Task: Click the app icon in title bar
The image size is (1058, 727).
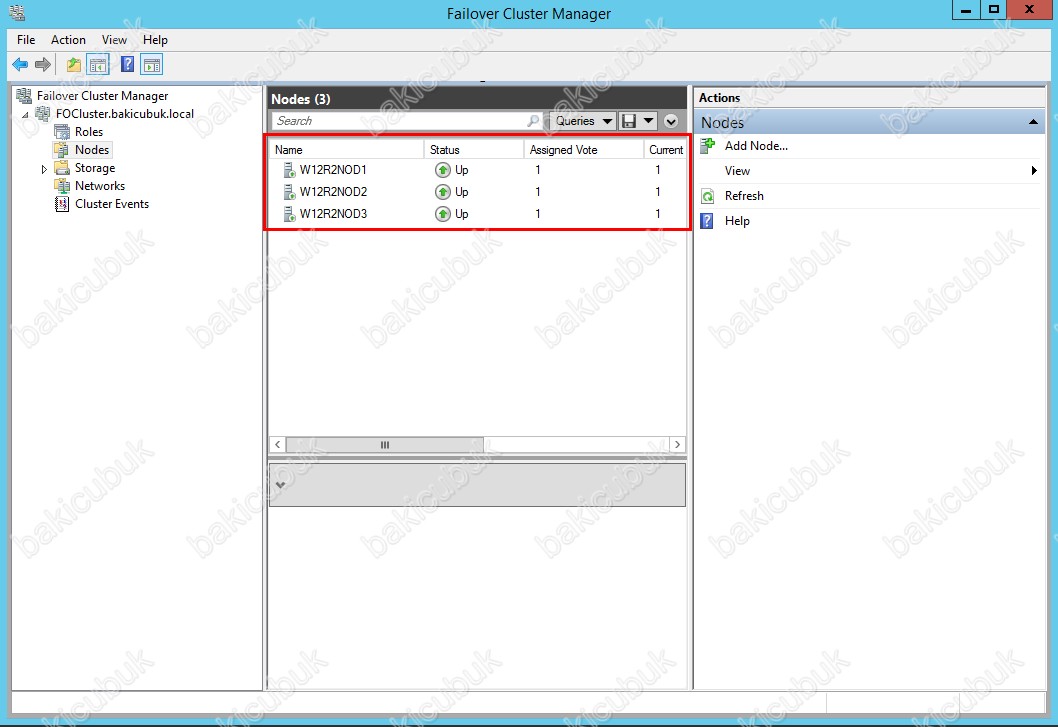Action: pos(17,12)
